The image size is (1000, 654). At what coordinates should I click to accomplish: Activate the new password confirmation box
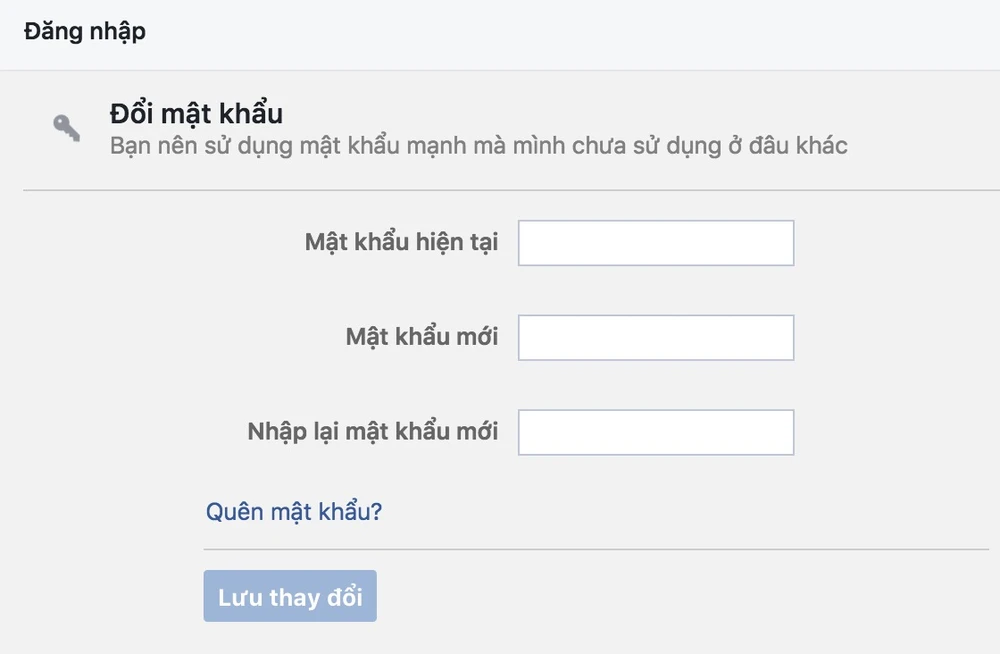click(x=655, y=432)
